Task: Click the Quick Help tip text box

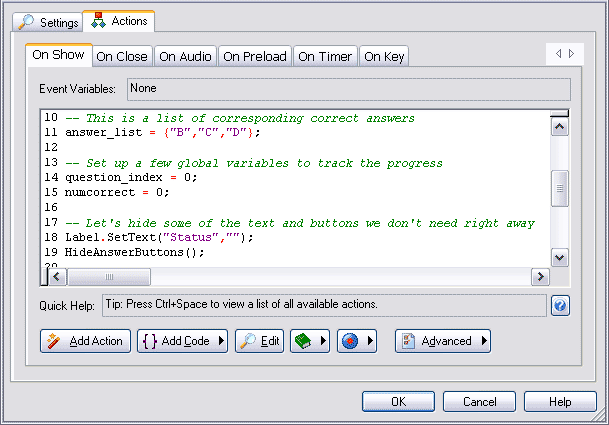Action: 324,305
